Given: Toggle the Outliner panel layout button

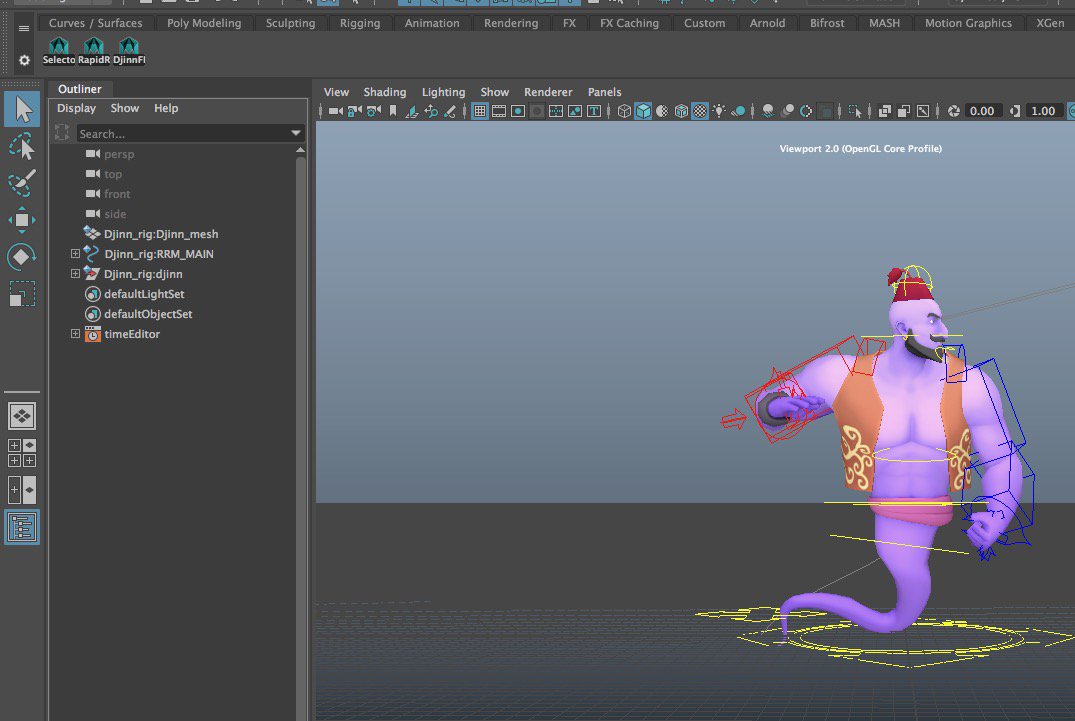Looking at the screenshot, I should (x=22, y=527).
